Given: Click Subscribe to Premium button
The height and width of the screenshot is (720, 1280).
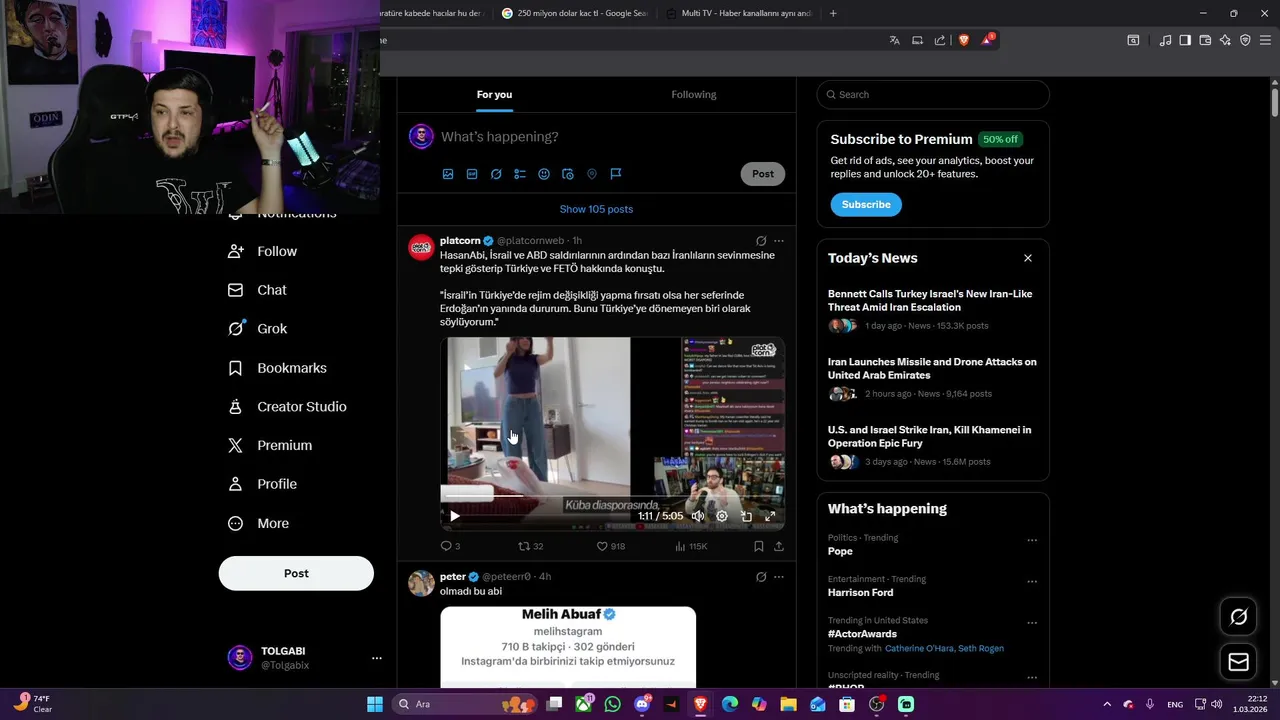Looking at the screenshot, I should click(x=866, y=204).
